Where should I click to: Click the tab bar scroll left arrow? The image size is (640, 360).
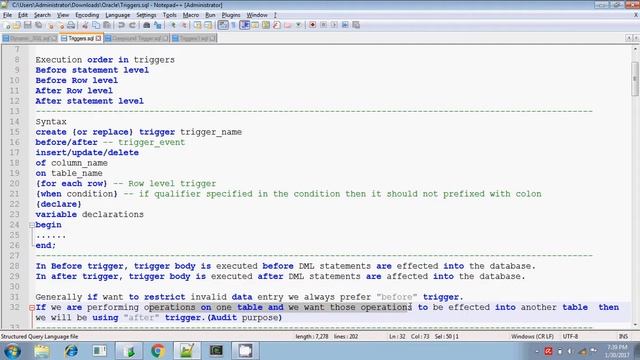629,38
